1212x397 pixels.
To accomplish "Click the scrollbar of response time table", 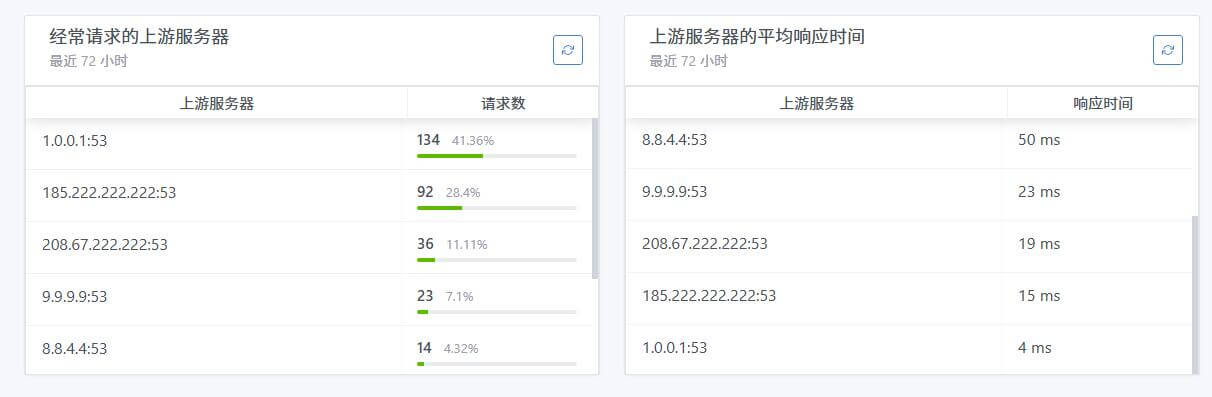I will click(1195, 294).
